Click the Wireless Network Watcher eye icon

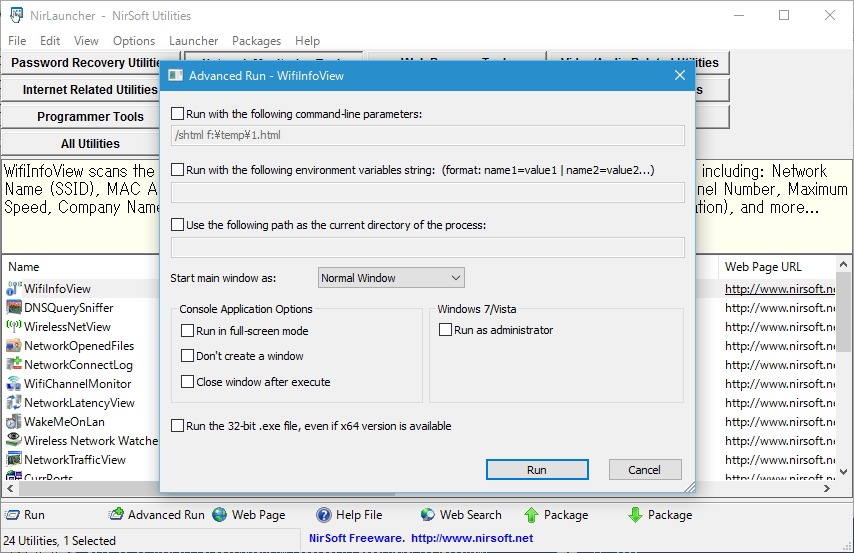14,440
